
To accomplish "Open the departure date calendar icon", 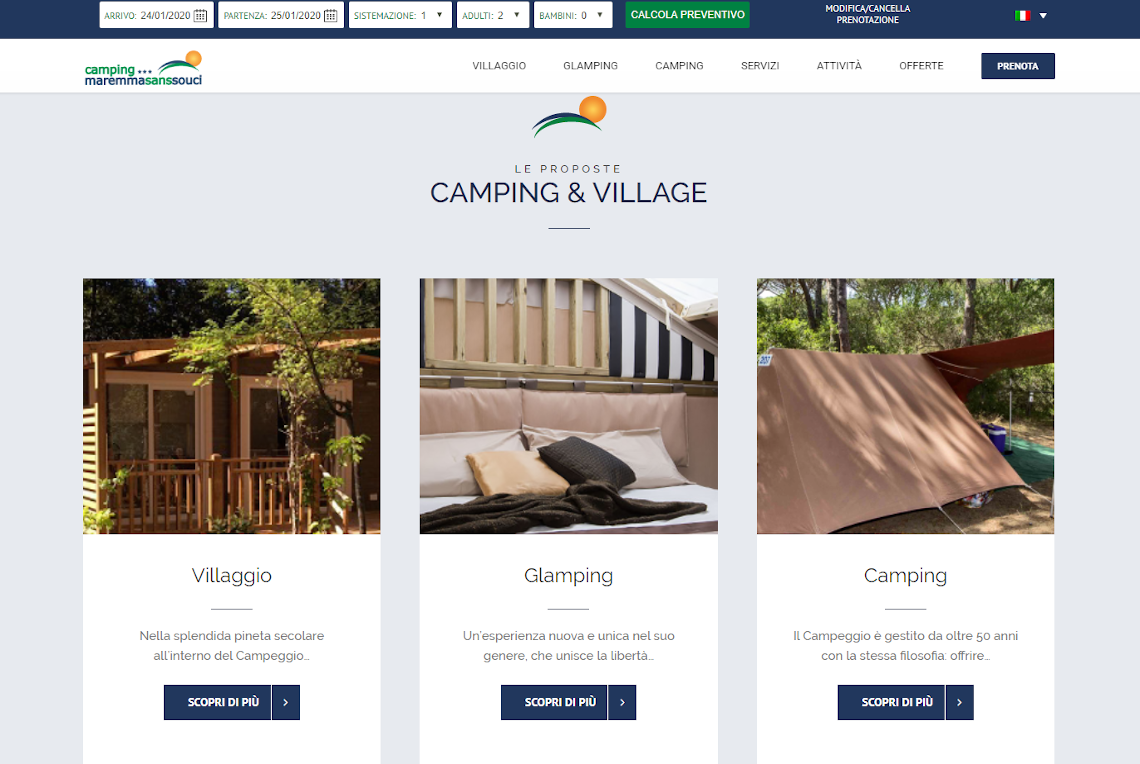I will [x=330, y=15].
